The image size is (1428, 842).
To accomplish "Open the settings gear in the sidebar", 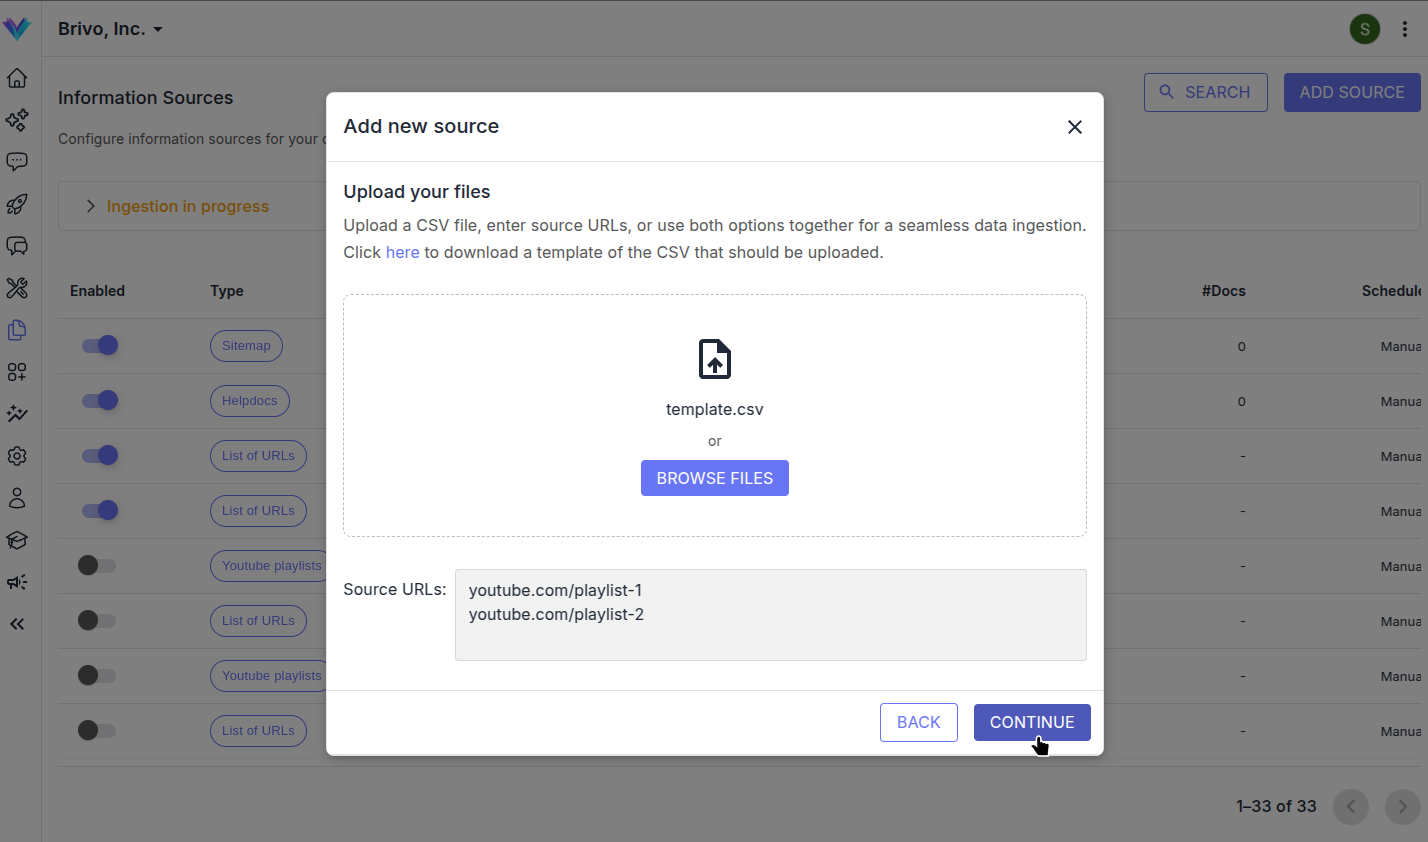I will [x=17, y=456].
